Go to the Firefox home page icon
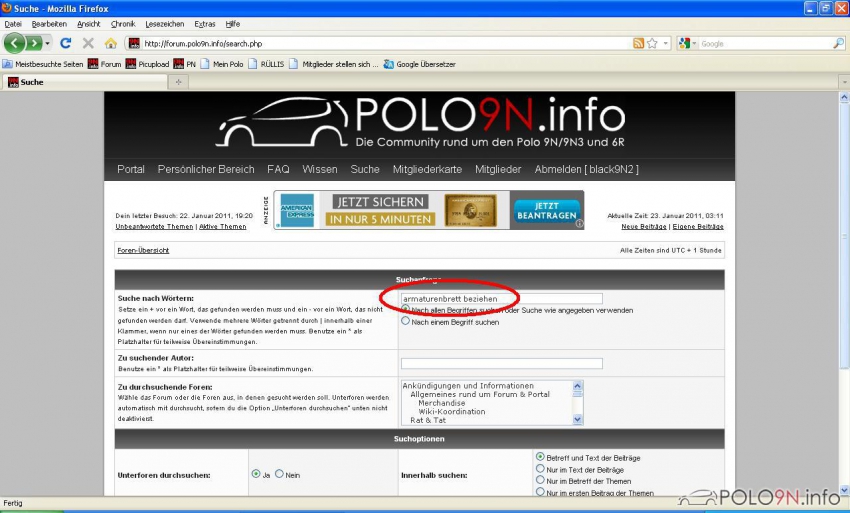 [110, 44]
